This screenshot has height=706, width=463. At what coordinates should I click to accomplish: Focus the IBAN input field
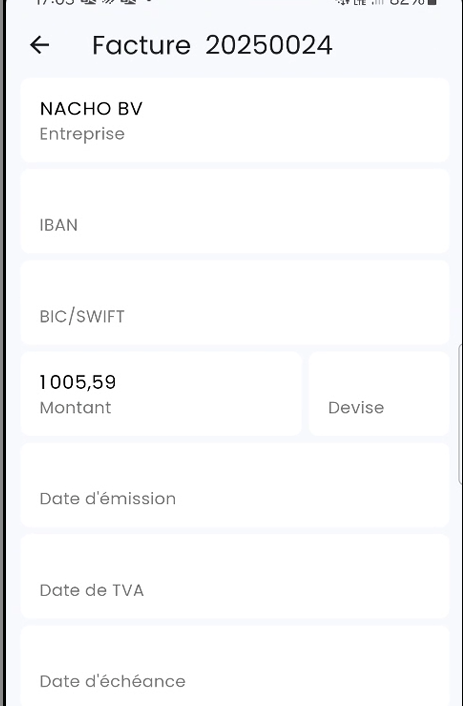point(235,211)
